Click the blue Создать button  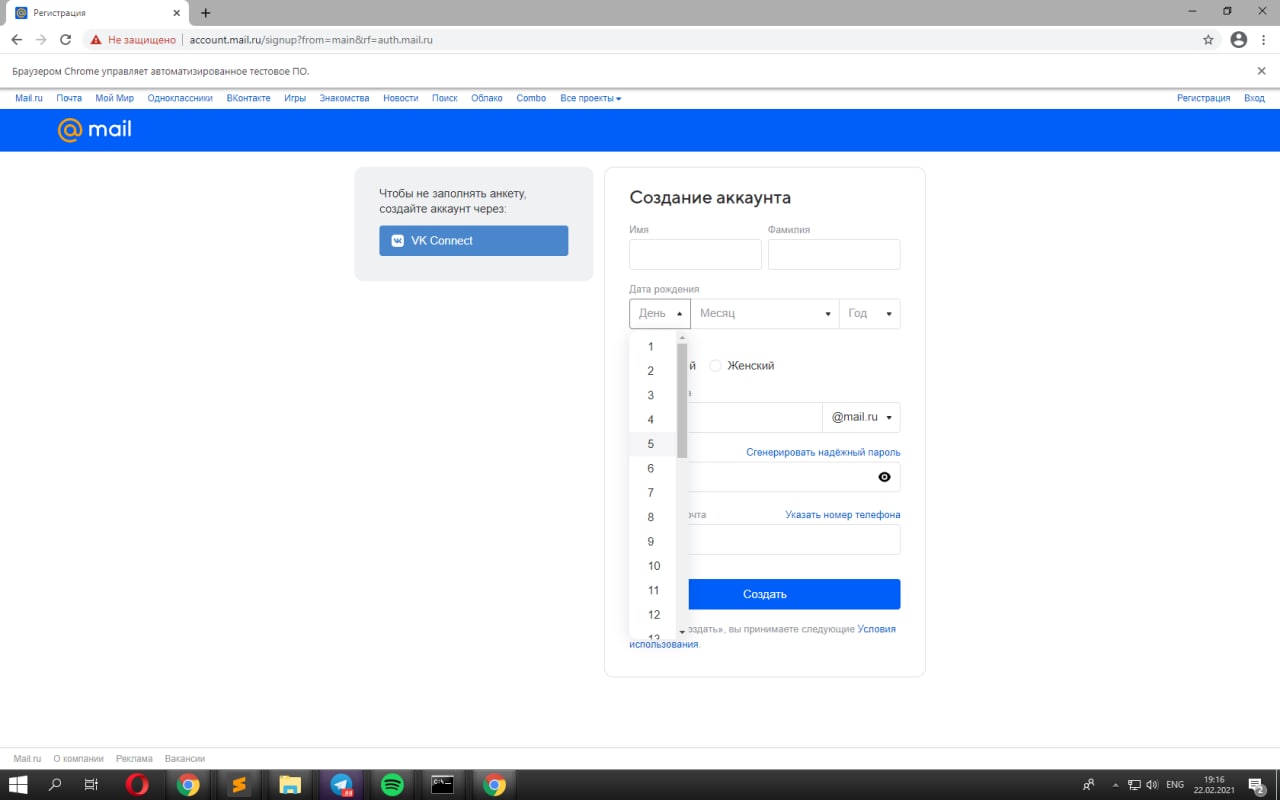point(765,594)
